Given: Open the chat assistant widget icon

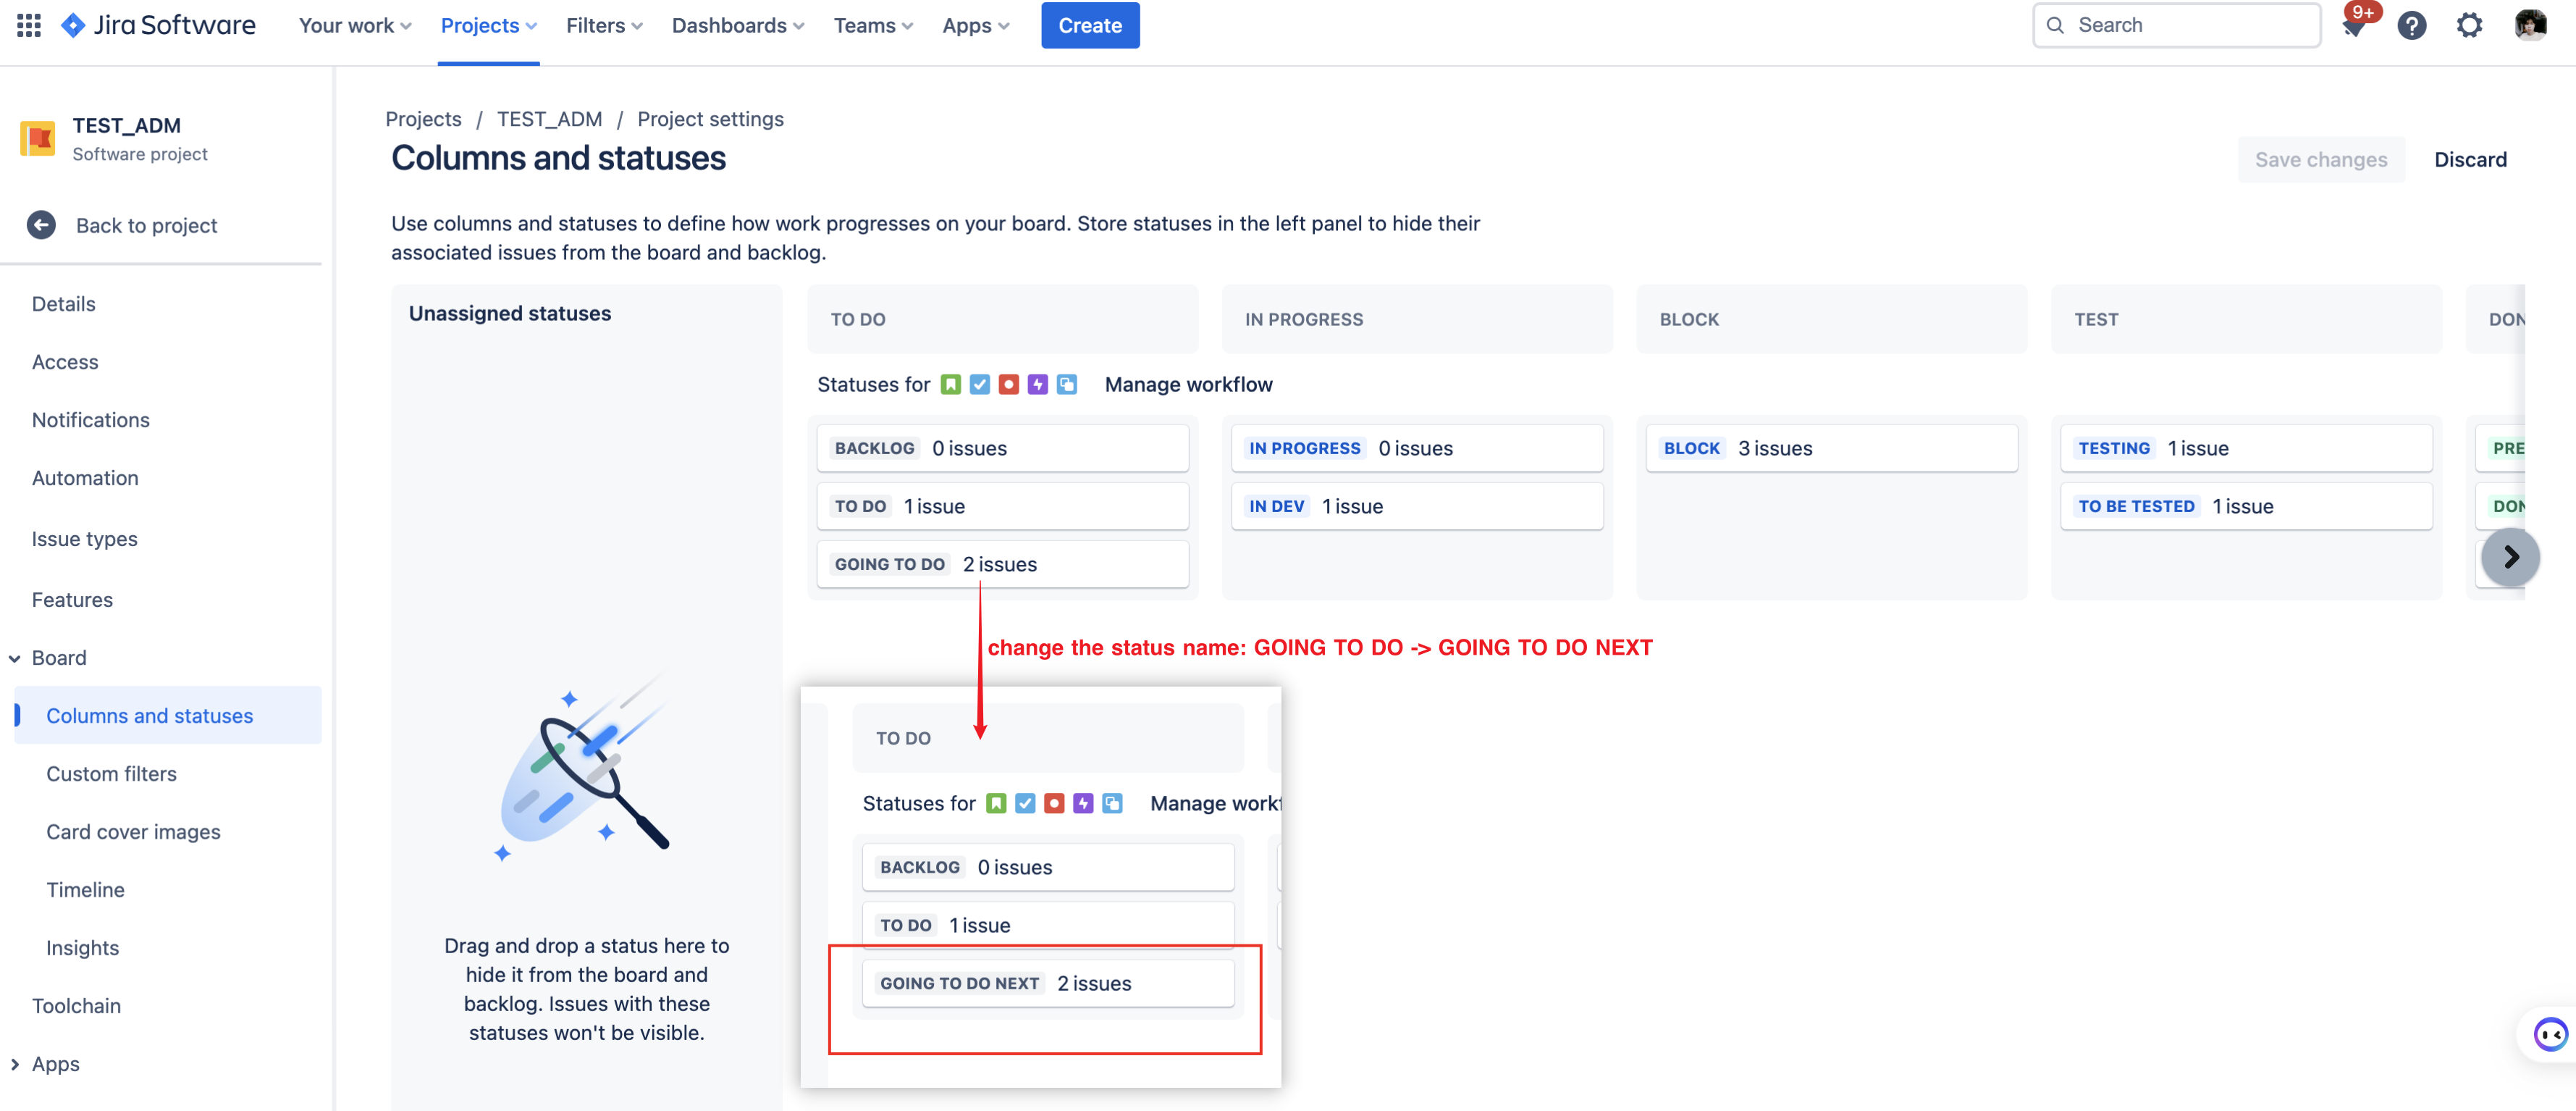Looking at the screenshot, I should pos(2549,1034).
